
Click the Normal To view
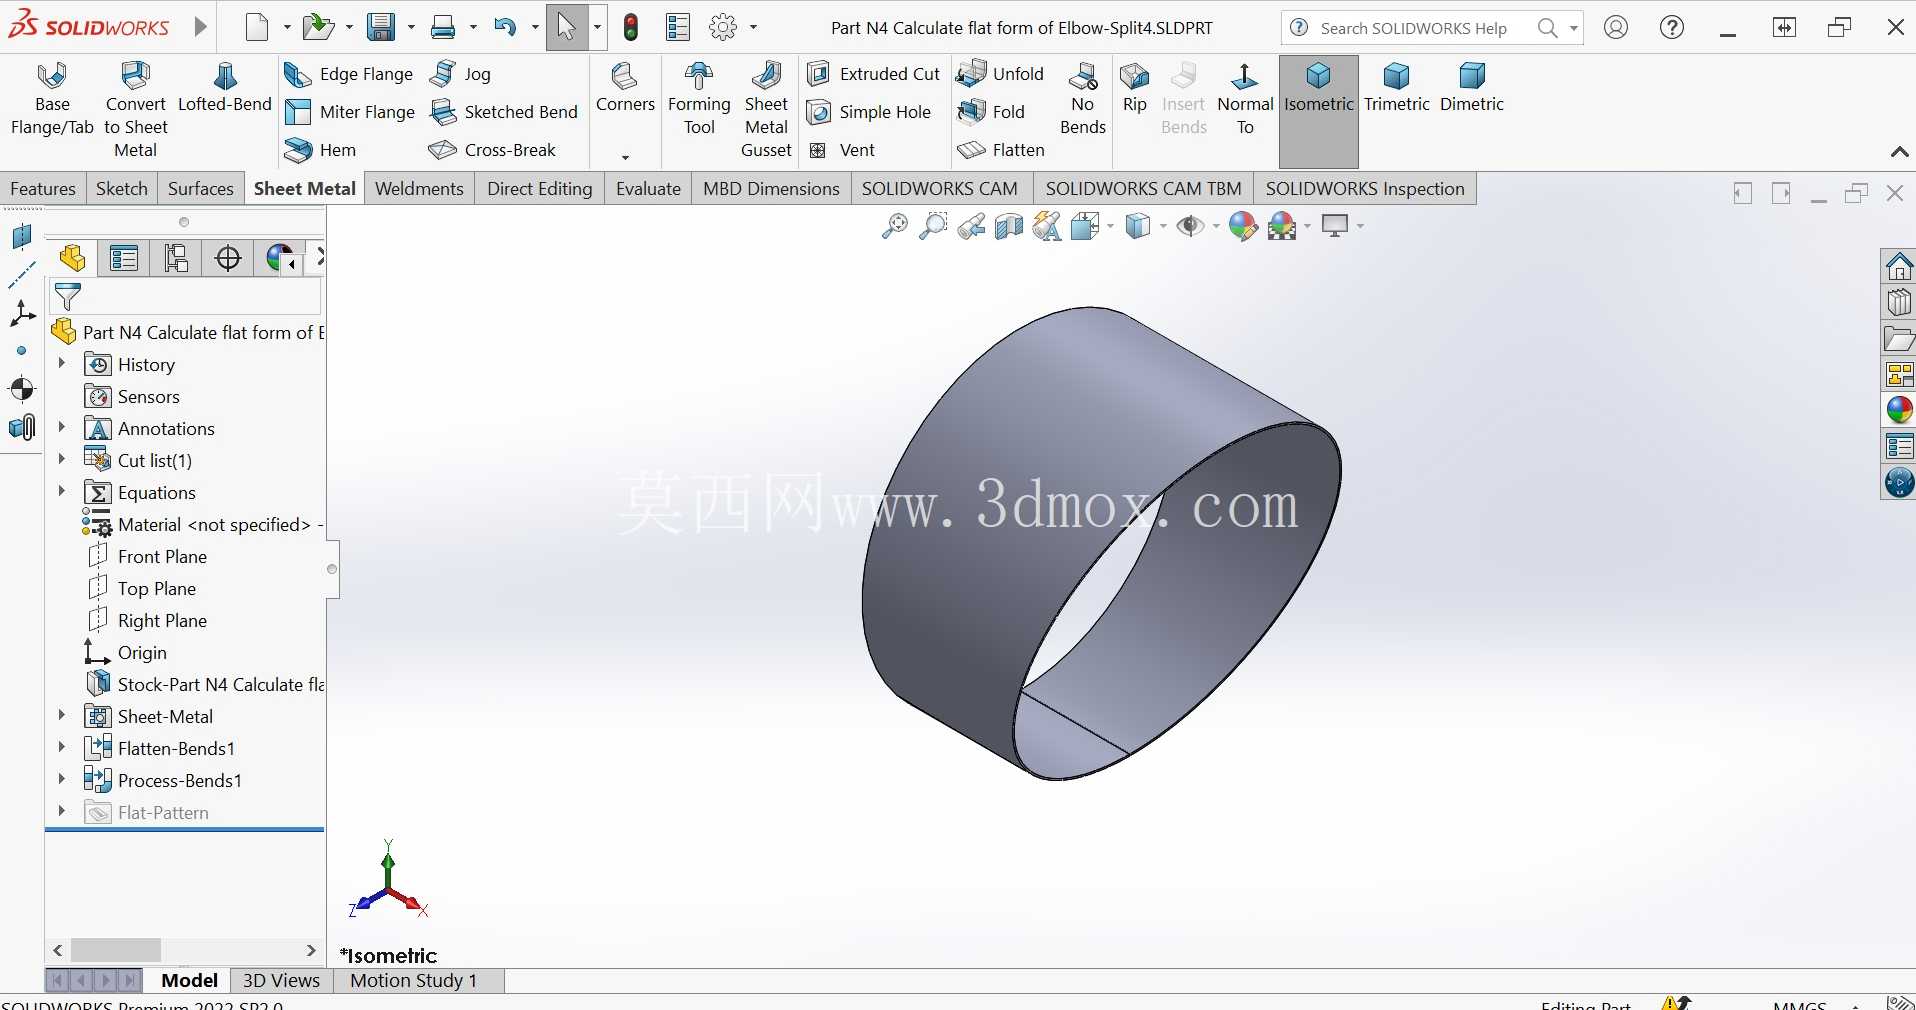click(1245, 98)
